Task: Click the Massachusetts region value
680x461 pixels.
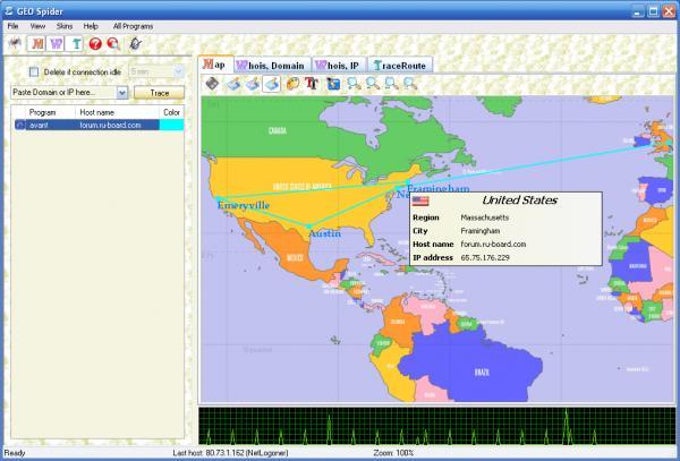Action: pyautogui.click(x=484, y=218)
